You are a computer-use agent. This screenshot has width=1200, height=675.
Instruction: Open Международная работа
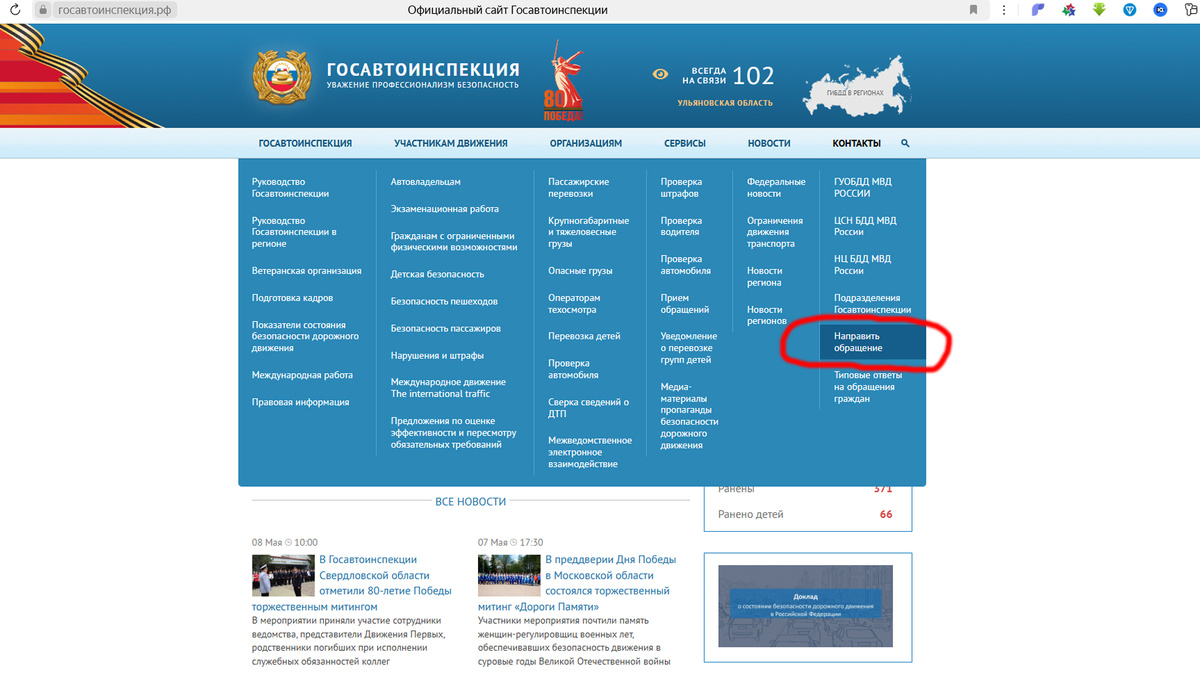click(x=302, y=375)
